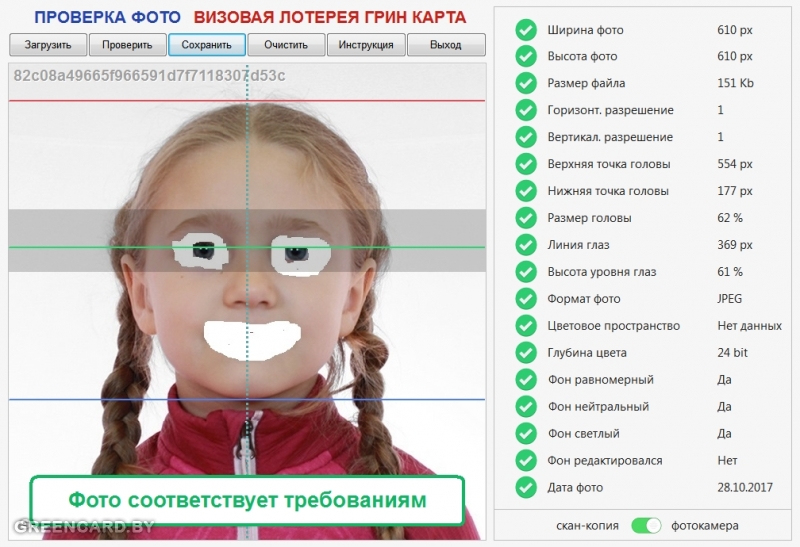Click the Нет value for Фон редактировался
Viewport: 800px width, 547px height.
tap(727, 461)
